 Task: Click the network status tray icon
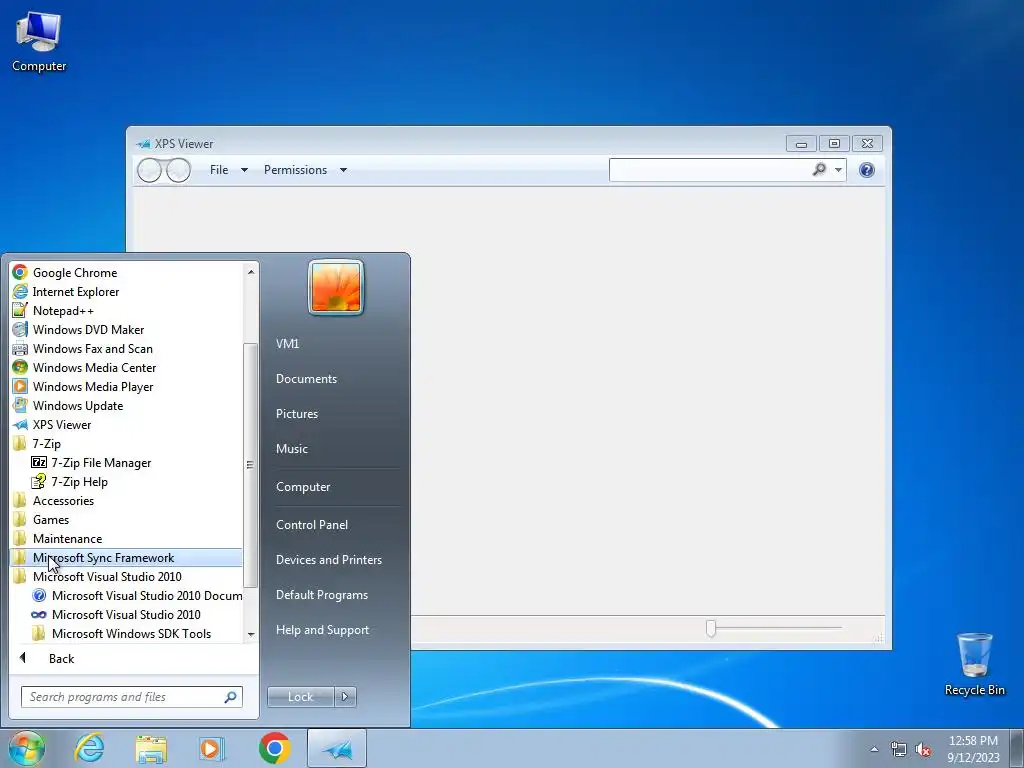899,749
